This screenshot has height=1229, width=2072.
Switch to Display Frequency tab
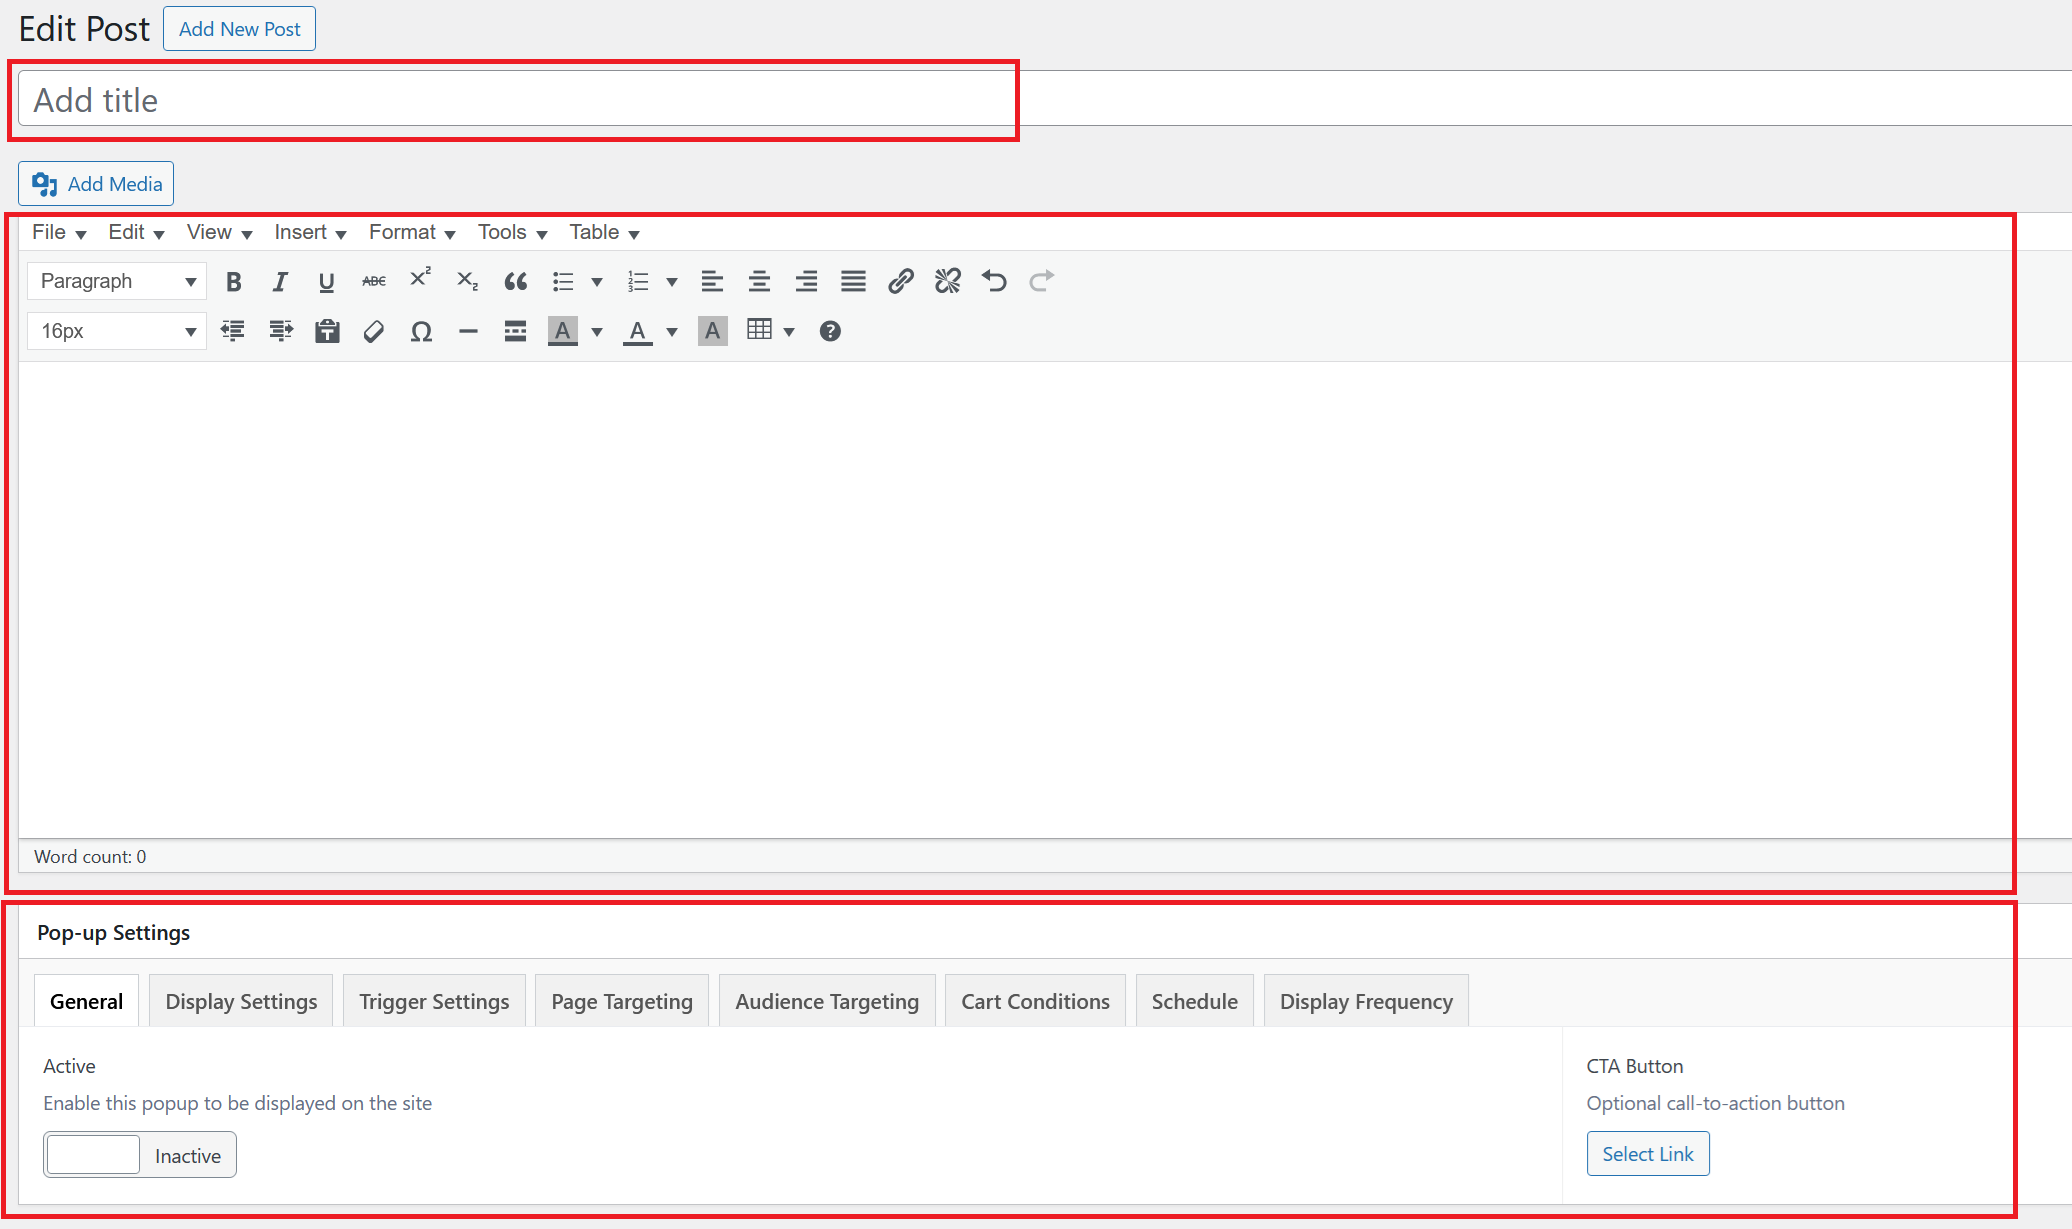pyautogui.click(x=1366, y=1001)
